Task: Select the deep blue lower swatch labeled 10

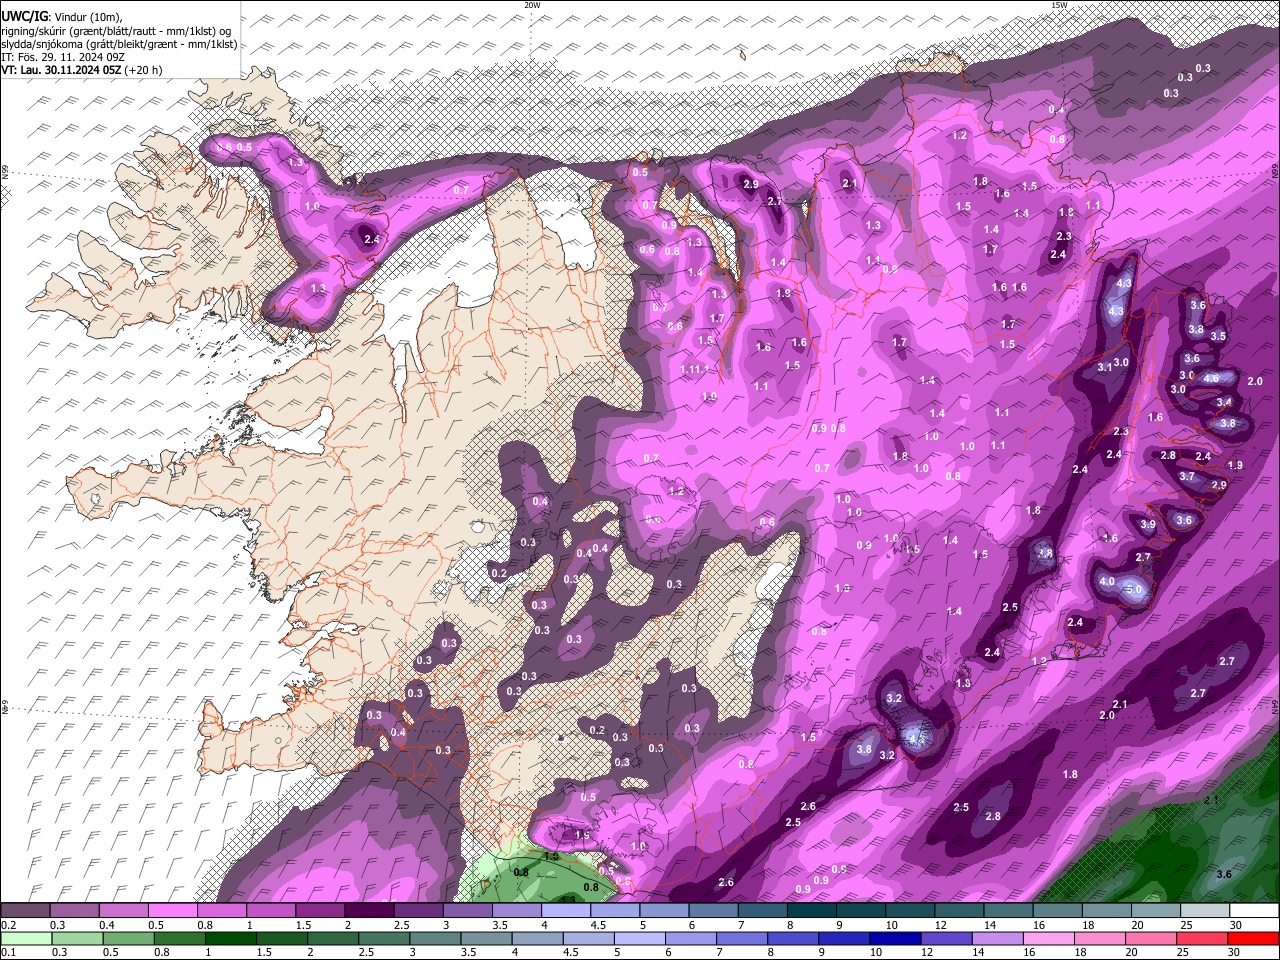Action: 895,939
